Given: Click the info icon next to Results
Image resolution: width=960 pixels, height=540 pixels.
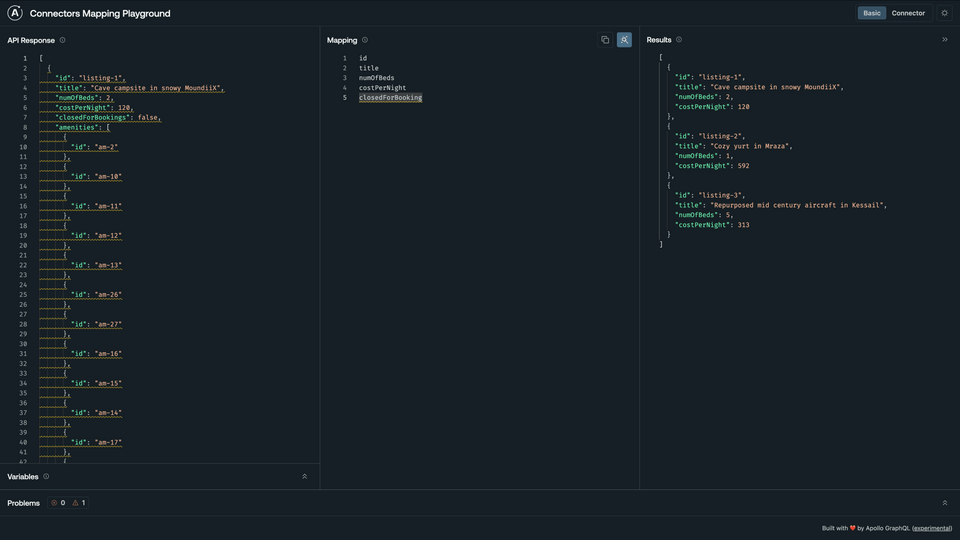Looking at the screenshot, I should [x=679, y=40].
